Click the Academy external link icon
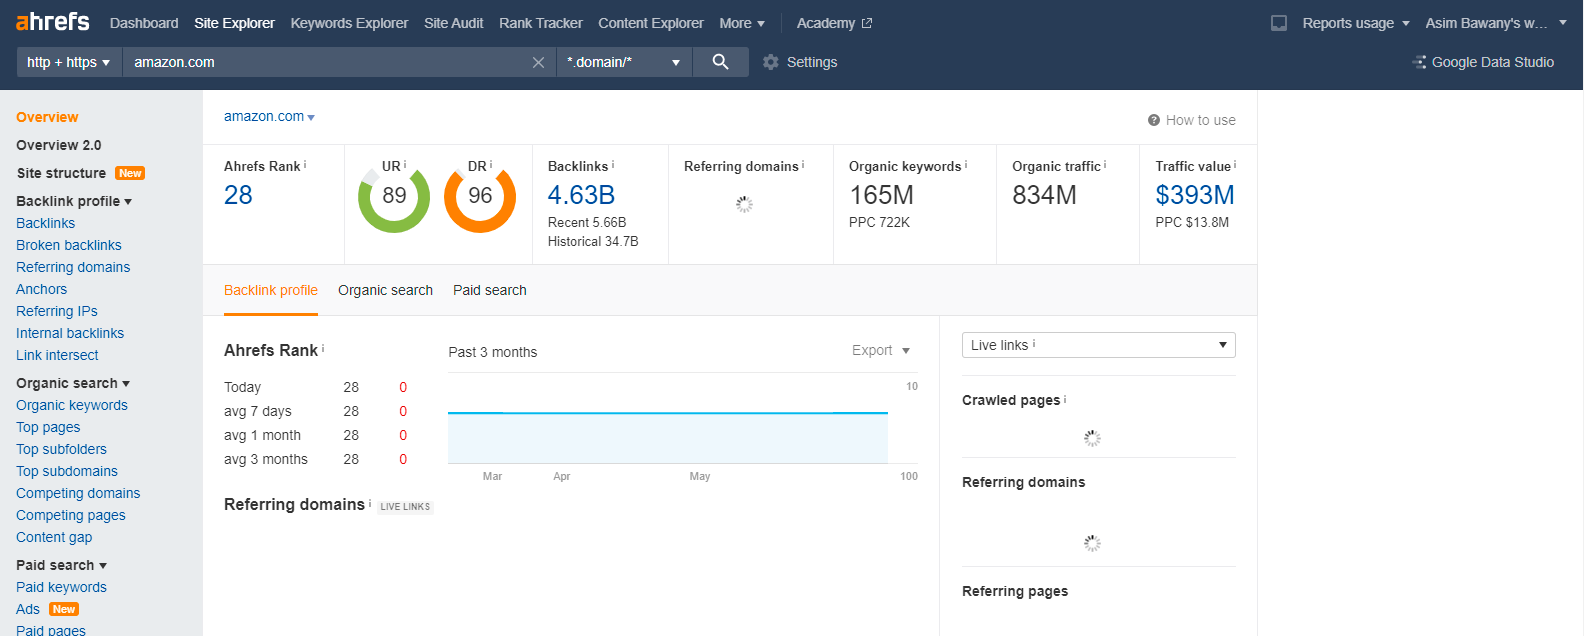The width and height of the screenshot is (1584, 636). (867, 23)
